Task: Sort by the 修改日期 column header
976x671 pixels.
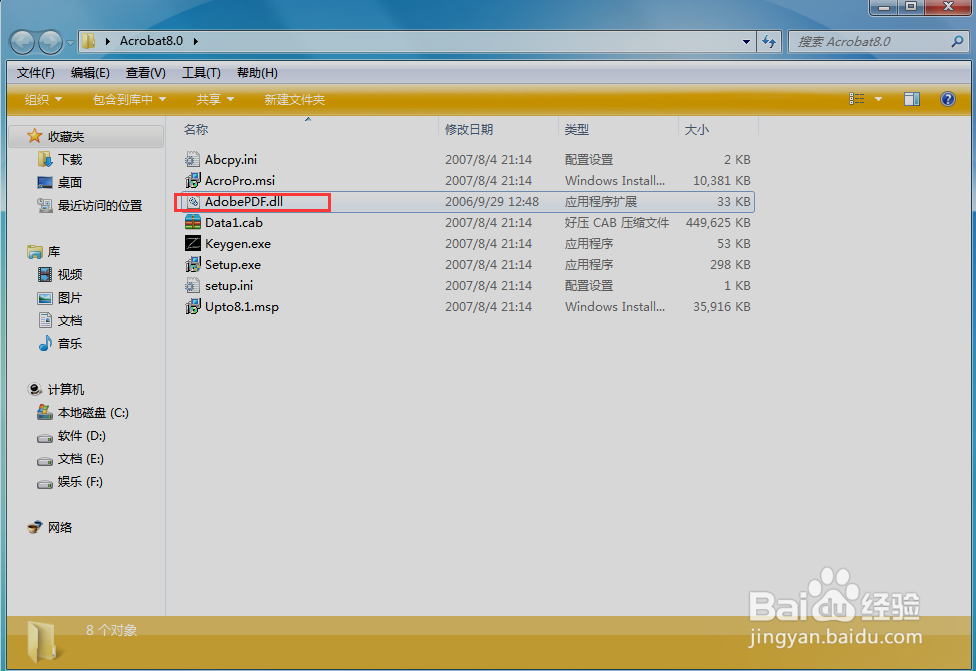Action: (469, 129)
